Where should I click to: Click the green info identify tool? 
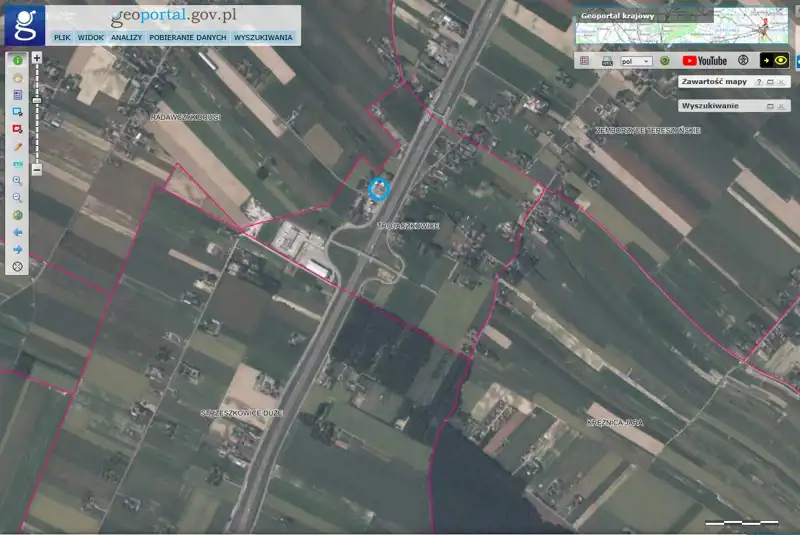[x=17, y=60]
